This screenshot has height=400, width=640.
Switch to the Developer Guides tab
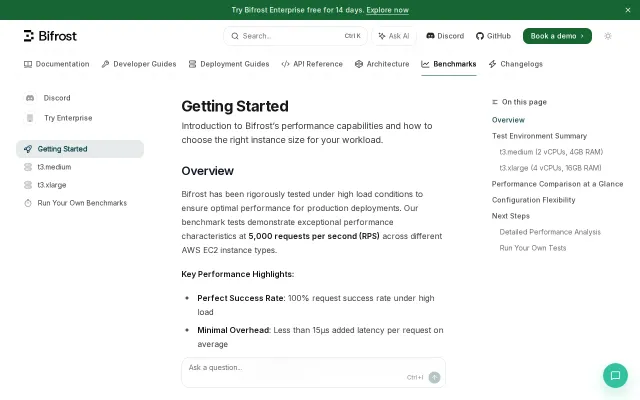tap(139, 64)
